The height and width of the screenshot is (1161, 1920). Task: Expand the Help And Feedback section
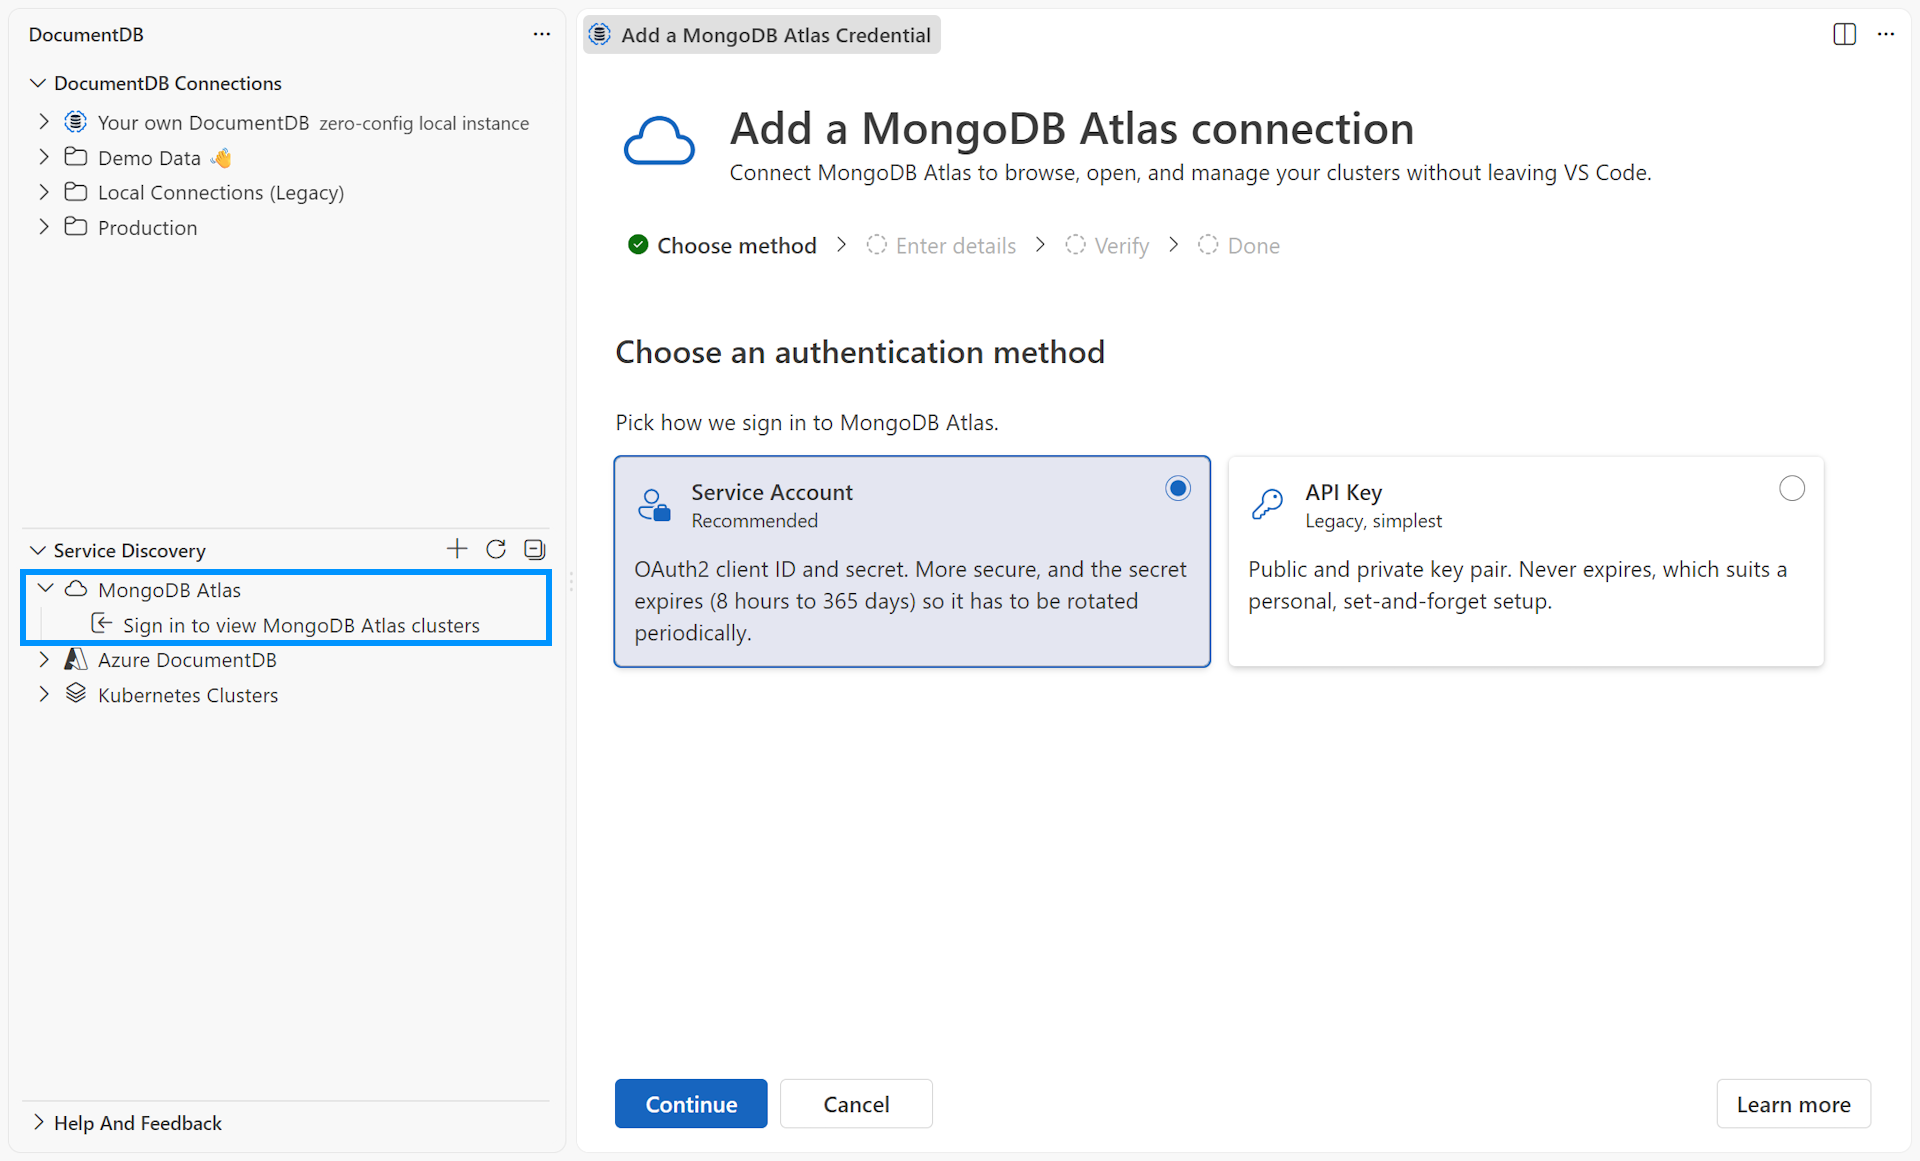38,1122
